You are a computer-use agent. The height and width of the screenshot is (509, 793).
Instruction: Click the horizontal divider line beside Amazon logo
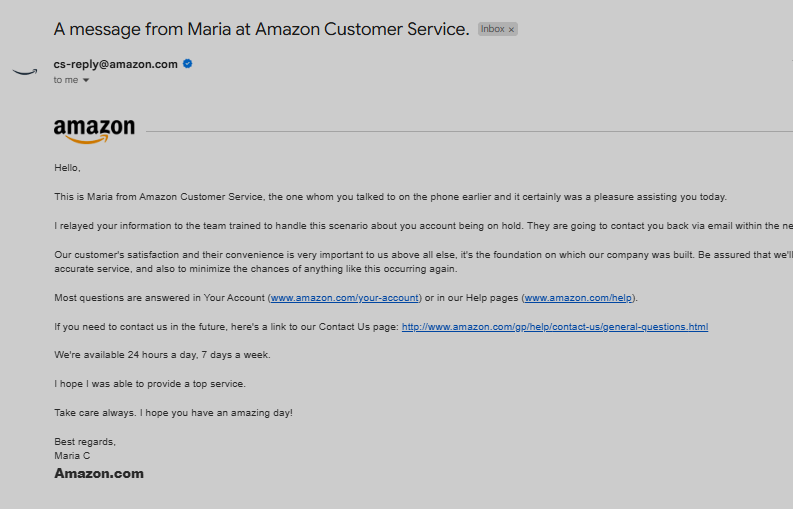tap(469, 132)
